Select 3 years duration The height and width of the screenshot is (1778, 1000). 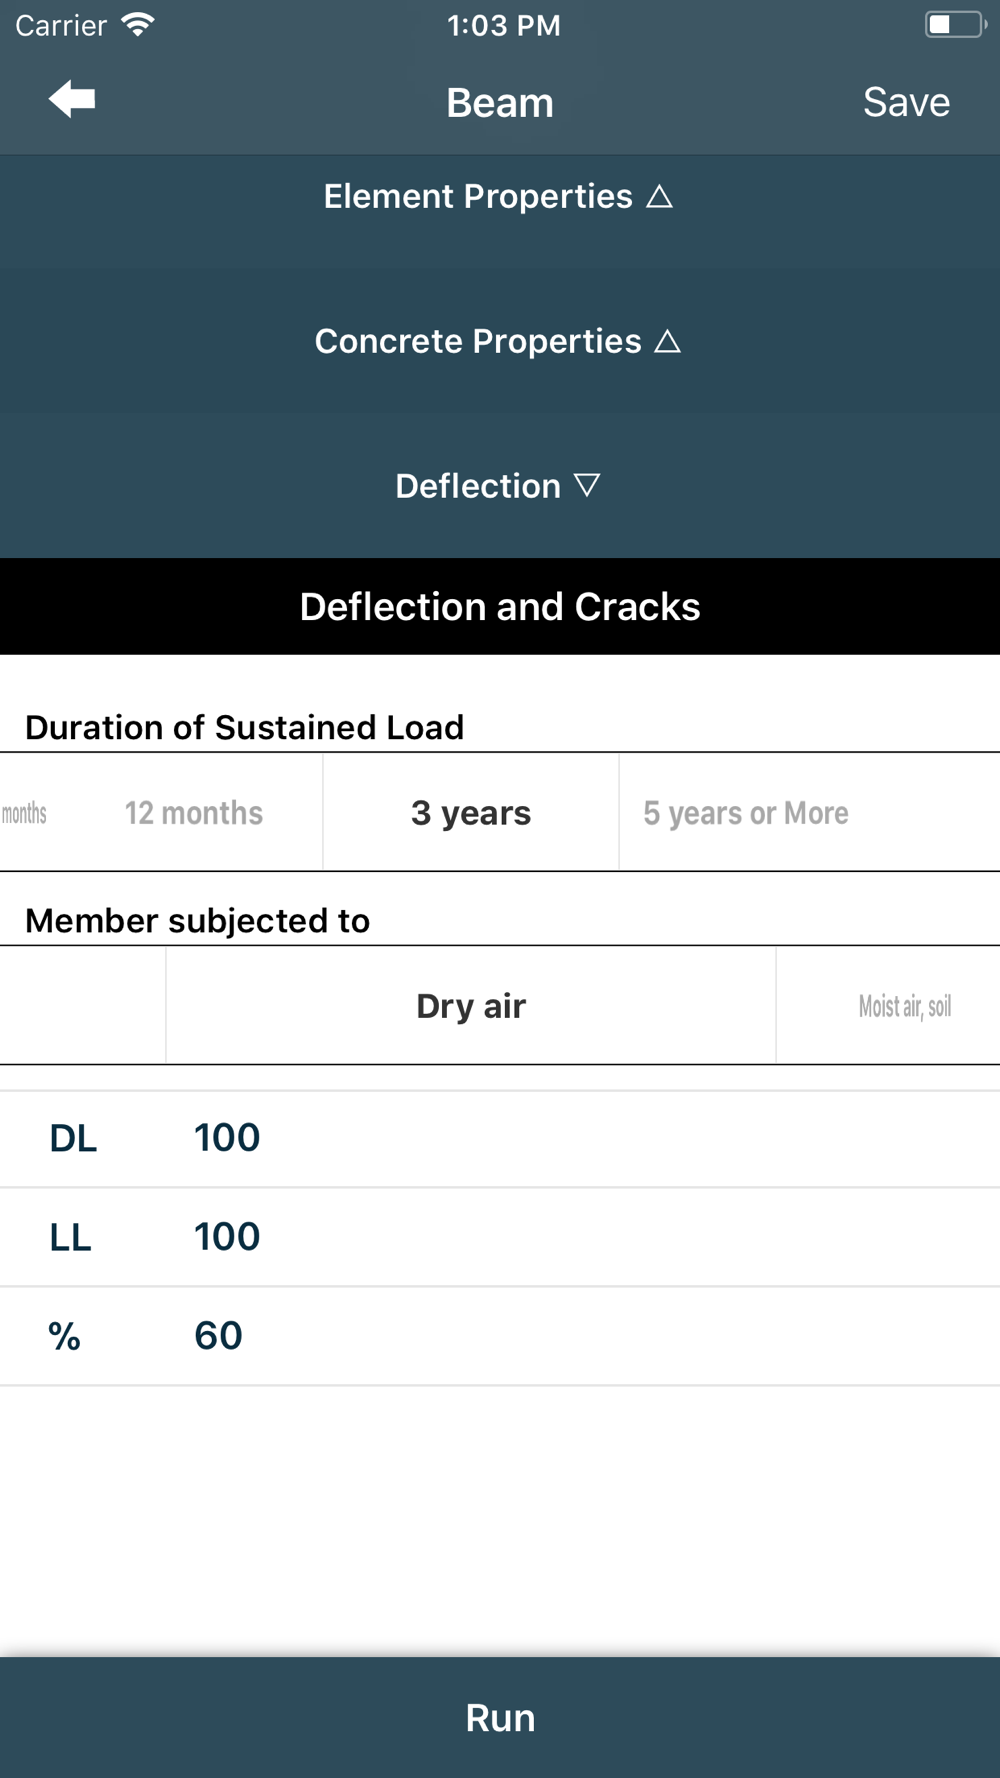pyautogui.click(x=471, y=813)
